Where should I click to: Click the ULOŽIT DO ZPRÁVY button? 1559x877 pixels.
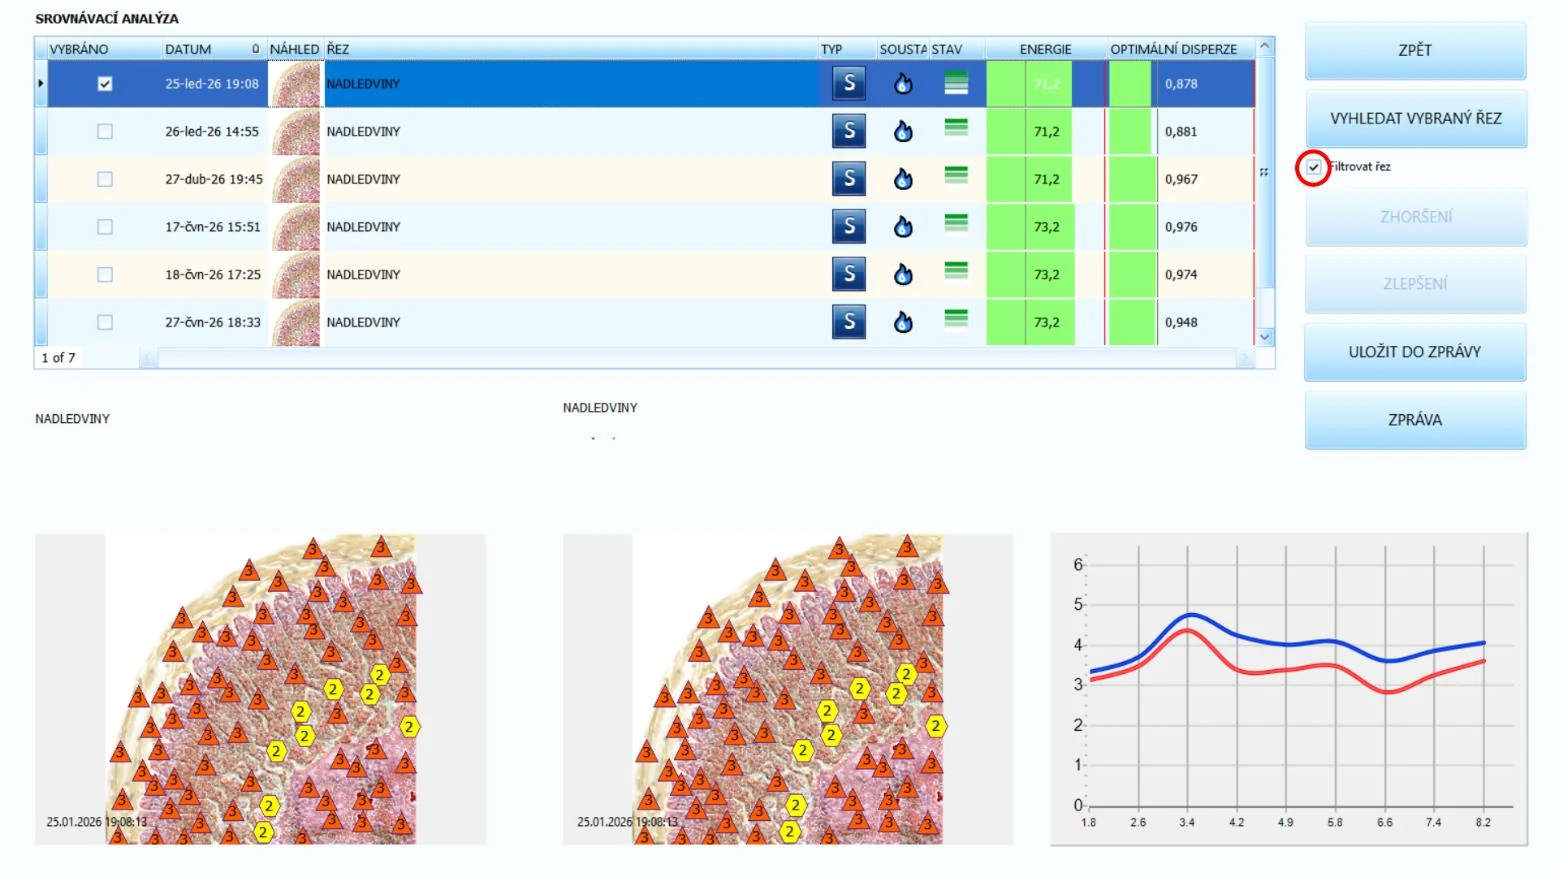coord(1415,352)
